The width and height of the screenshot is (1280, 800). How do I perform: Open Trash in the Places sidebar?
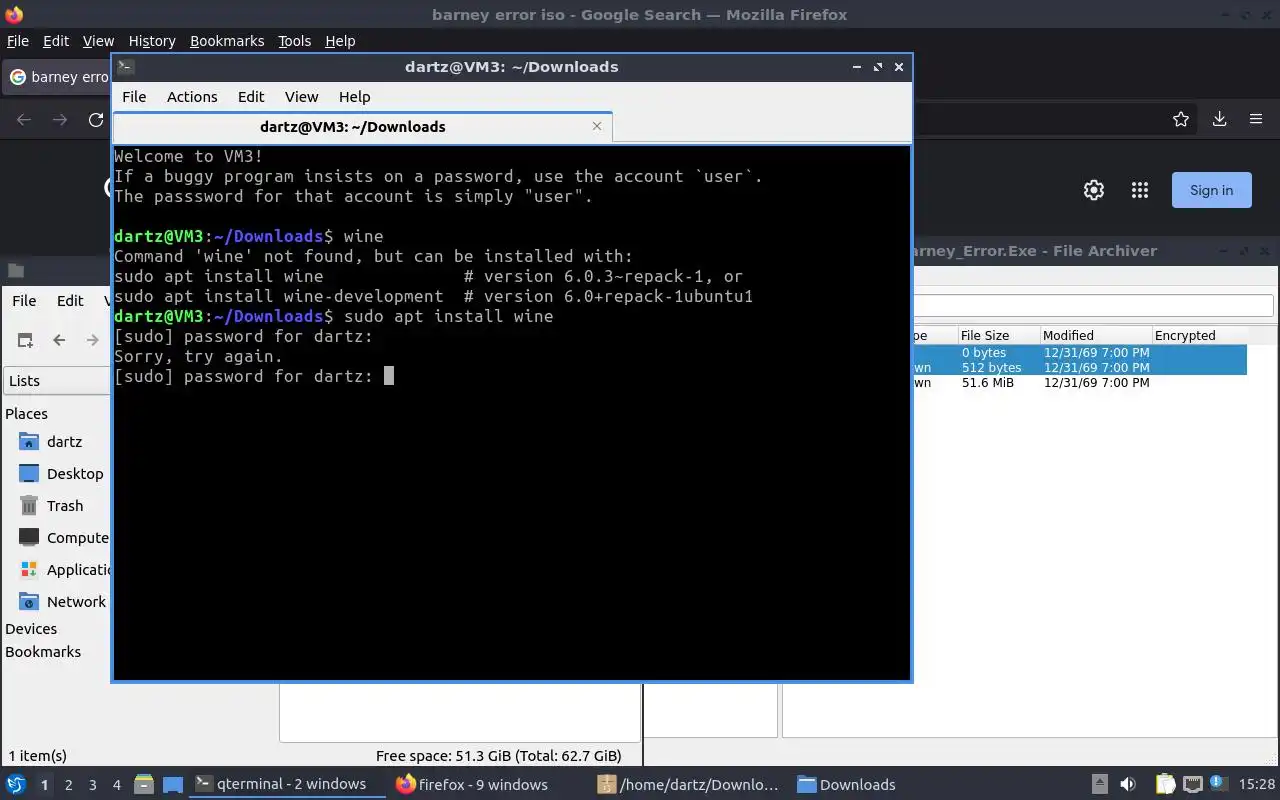point(65,505)
